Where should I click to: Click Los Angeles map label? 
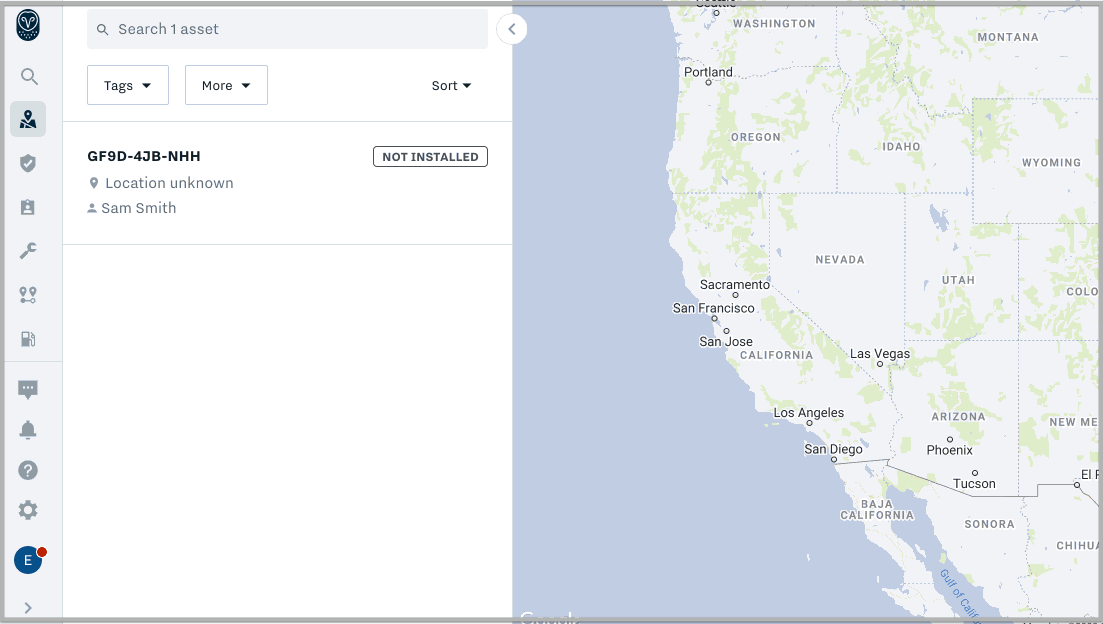click(x=809, y=413)
